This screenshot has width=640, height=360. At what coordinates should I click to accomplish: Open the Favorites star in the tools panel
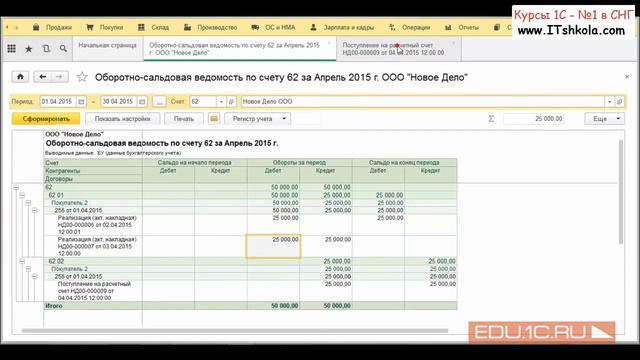pyautogui.click(x=29, y=49)
